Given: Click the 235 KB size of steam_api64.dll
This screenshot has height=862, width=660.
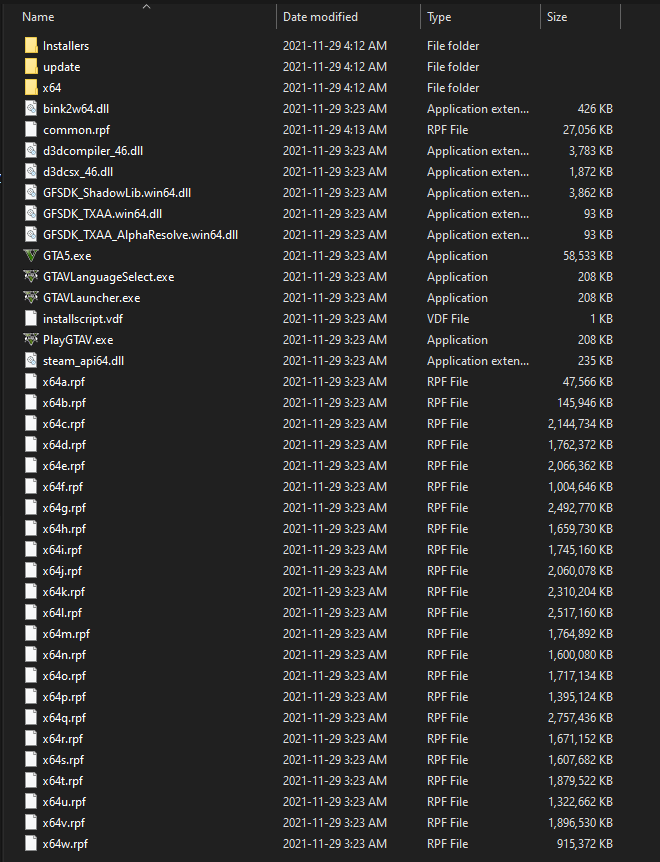Looking at the screenshot, I should pos(595,361).
